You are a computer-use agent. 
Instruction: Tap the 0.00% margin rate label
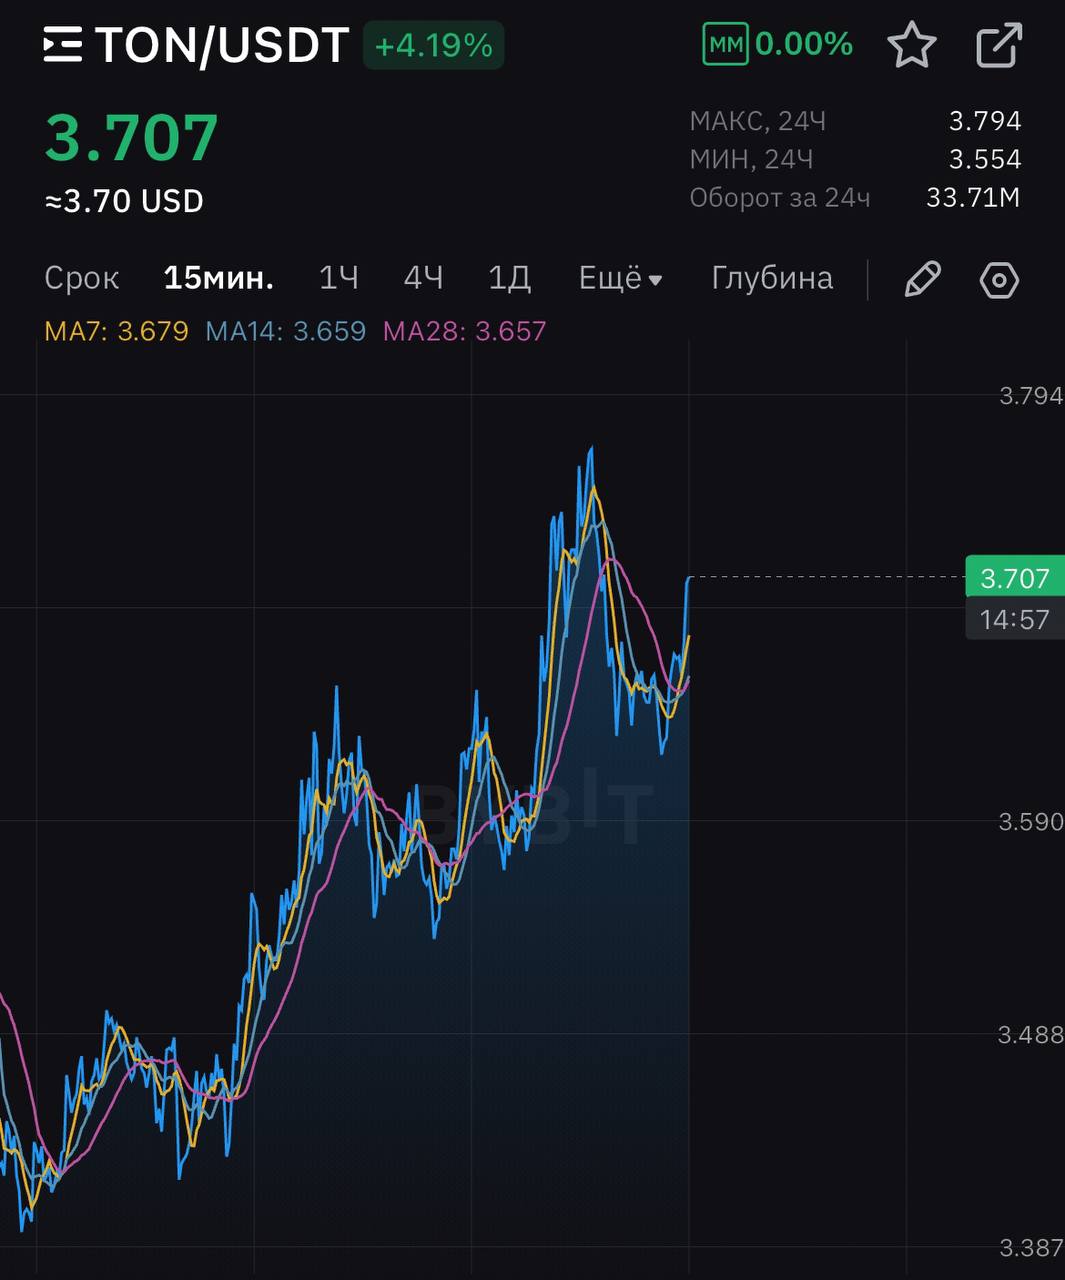pyautogui.click(x=804, y=44)
